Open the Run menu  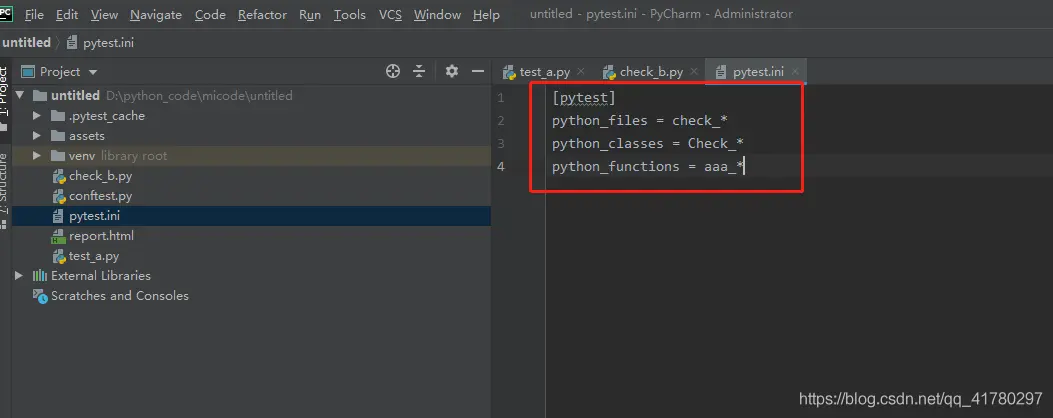[x=310, y=14]
